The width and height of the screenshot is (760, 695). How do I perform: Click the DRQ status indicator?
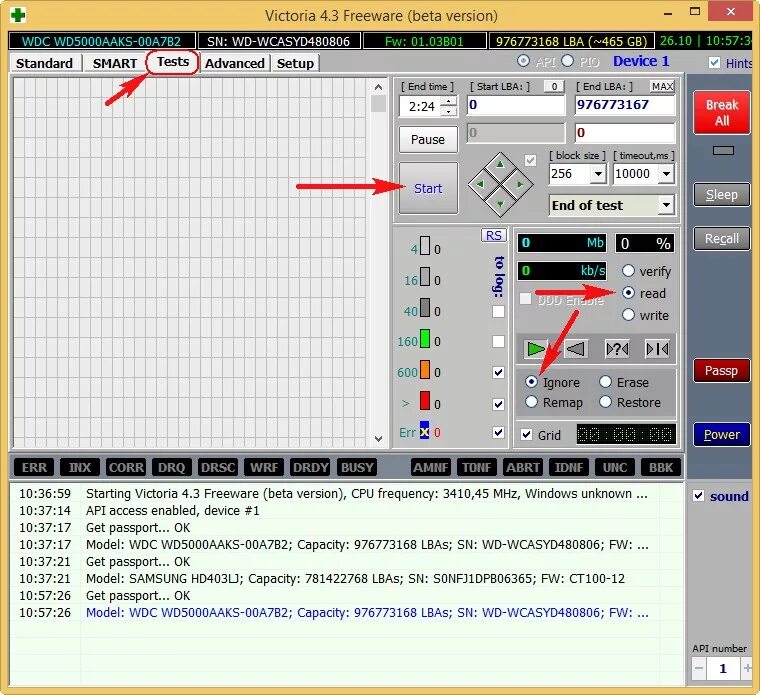[x=172, y=467]
